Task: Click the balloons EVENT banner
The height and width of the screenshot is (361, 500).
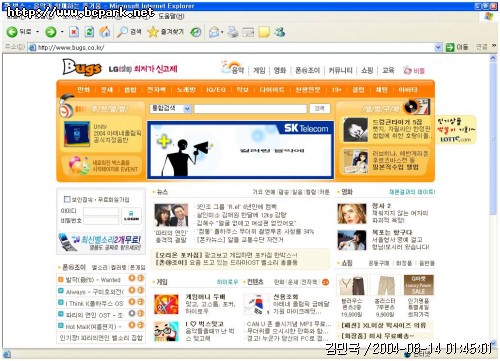Action: (102, 165)
